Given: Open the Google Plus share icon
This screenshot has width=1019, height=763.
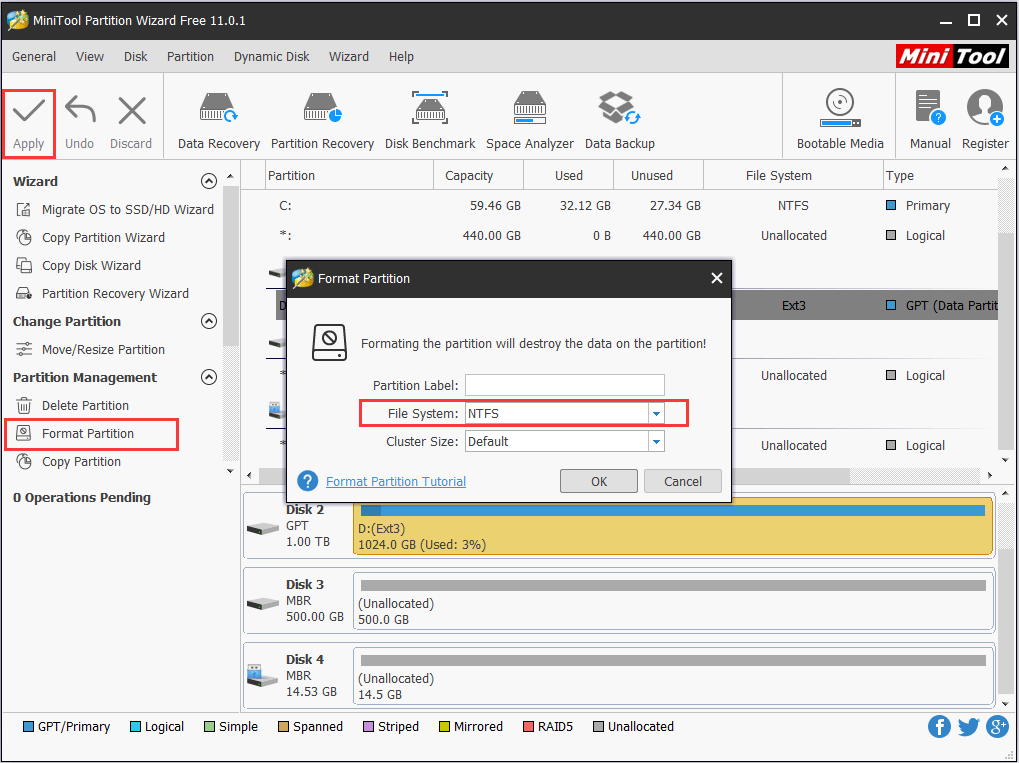Looking at the screenshot, I should [998, 726].
